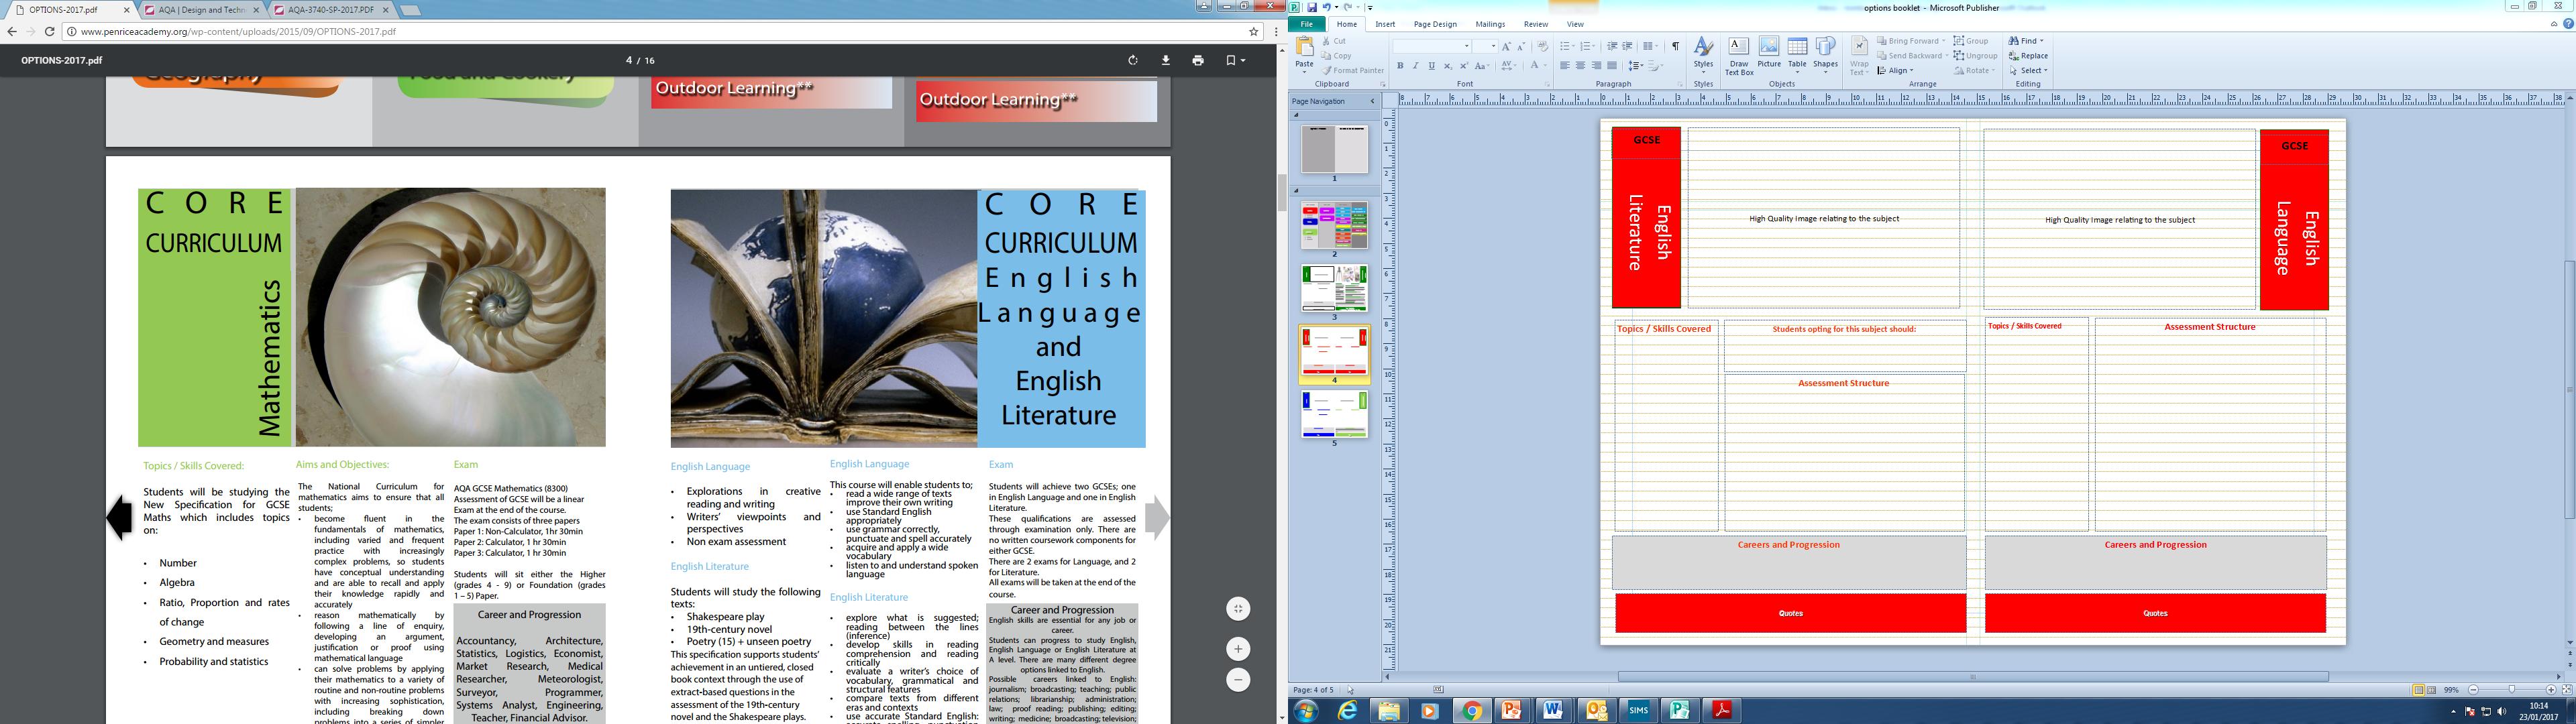
Task: Rotate the PDF clockwise
Action: [x=1133, y=61]
